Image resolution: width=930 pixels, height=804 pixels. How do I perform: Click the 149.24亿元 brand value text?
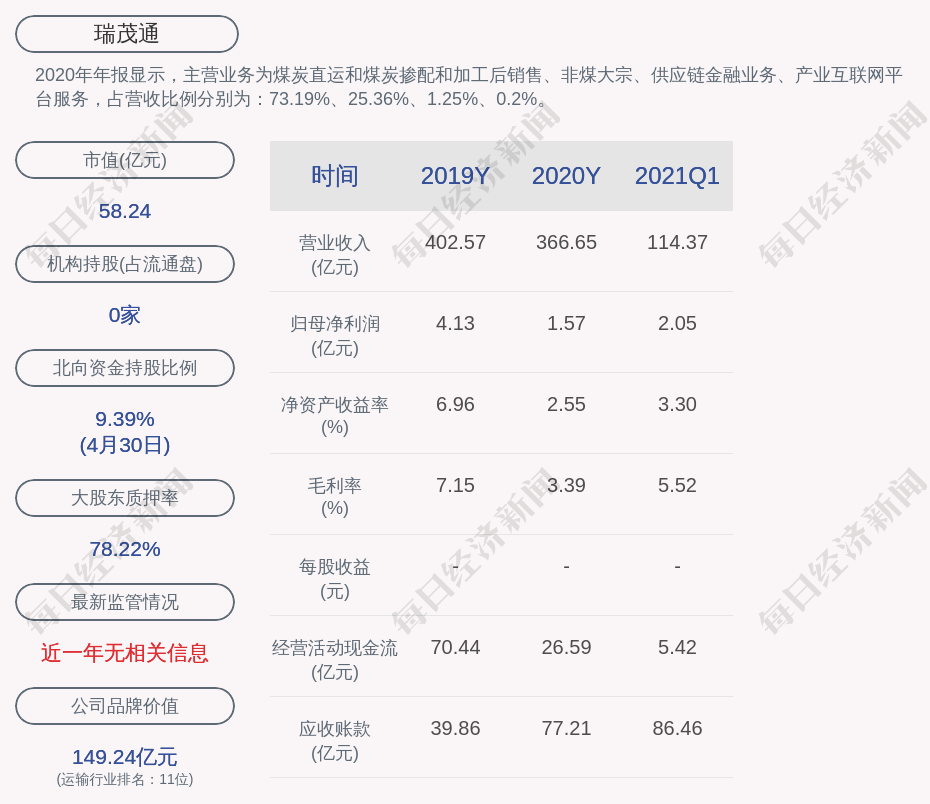(x=125, y=757)
